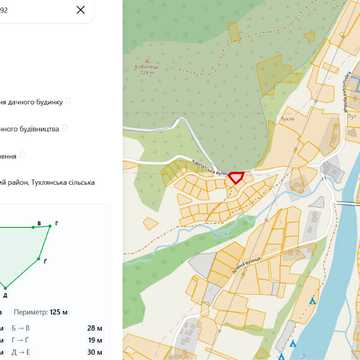Image resolution: width=360 pixels, height=360 pixels.
Task: Select vertex Д on parcel outline diagram
Action: [x=5, y=288]
